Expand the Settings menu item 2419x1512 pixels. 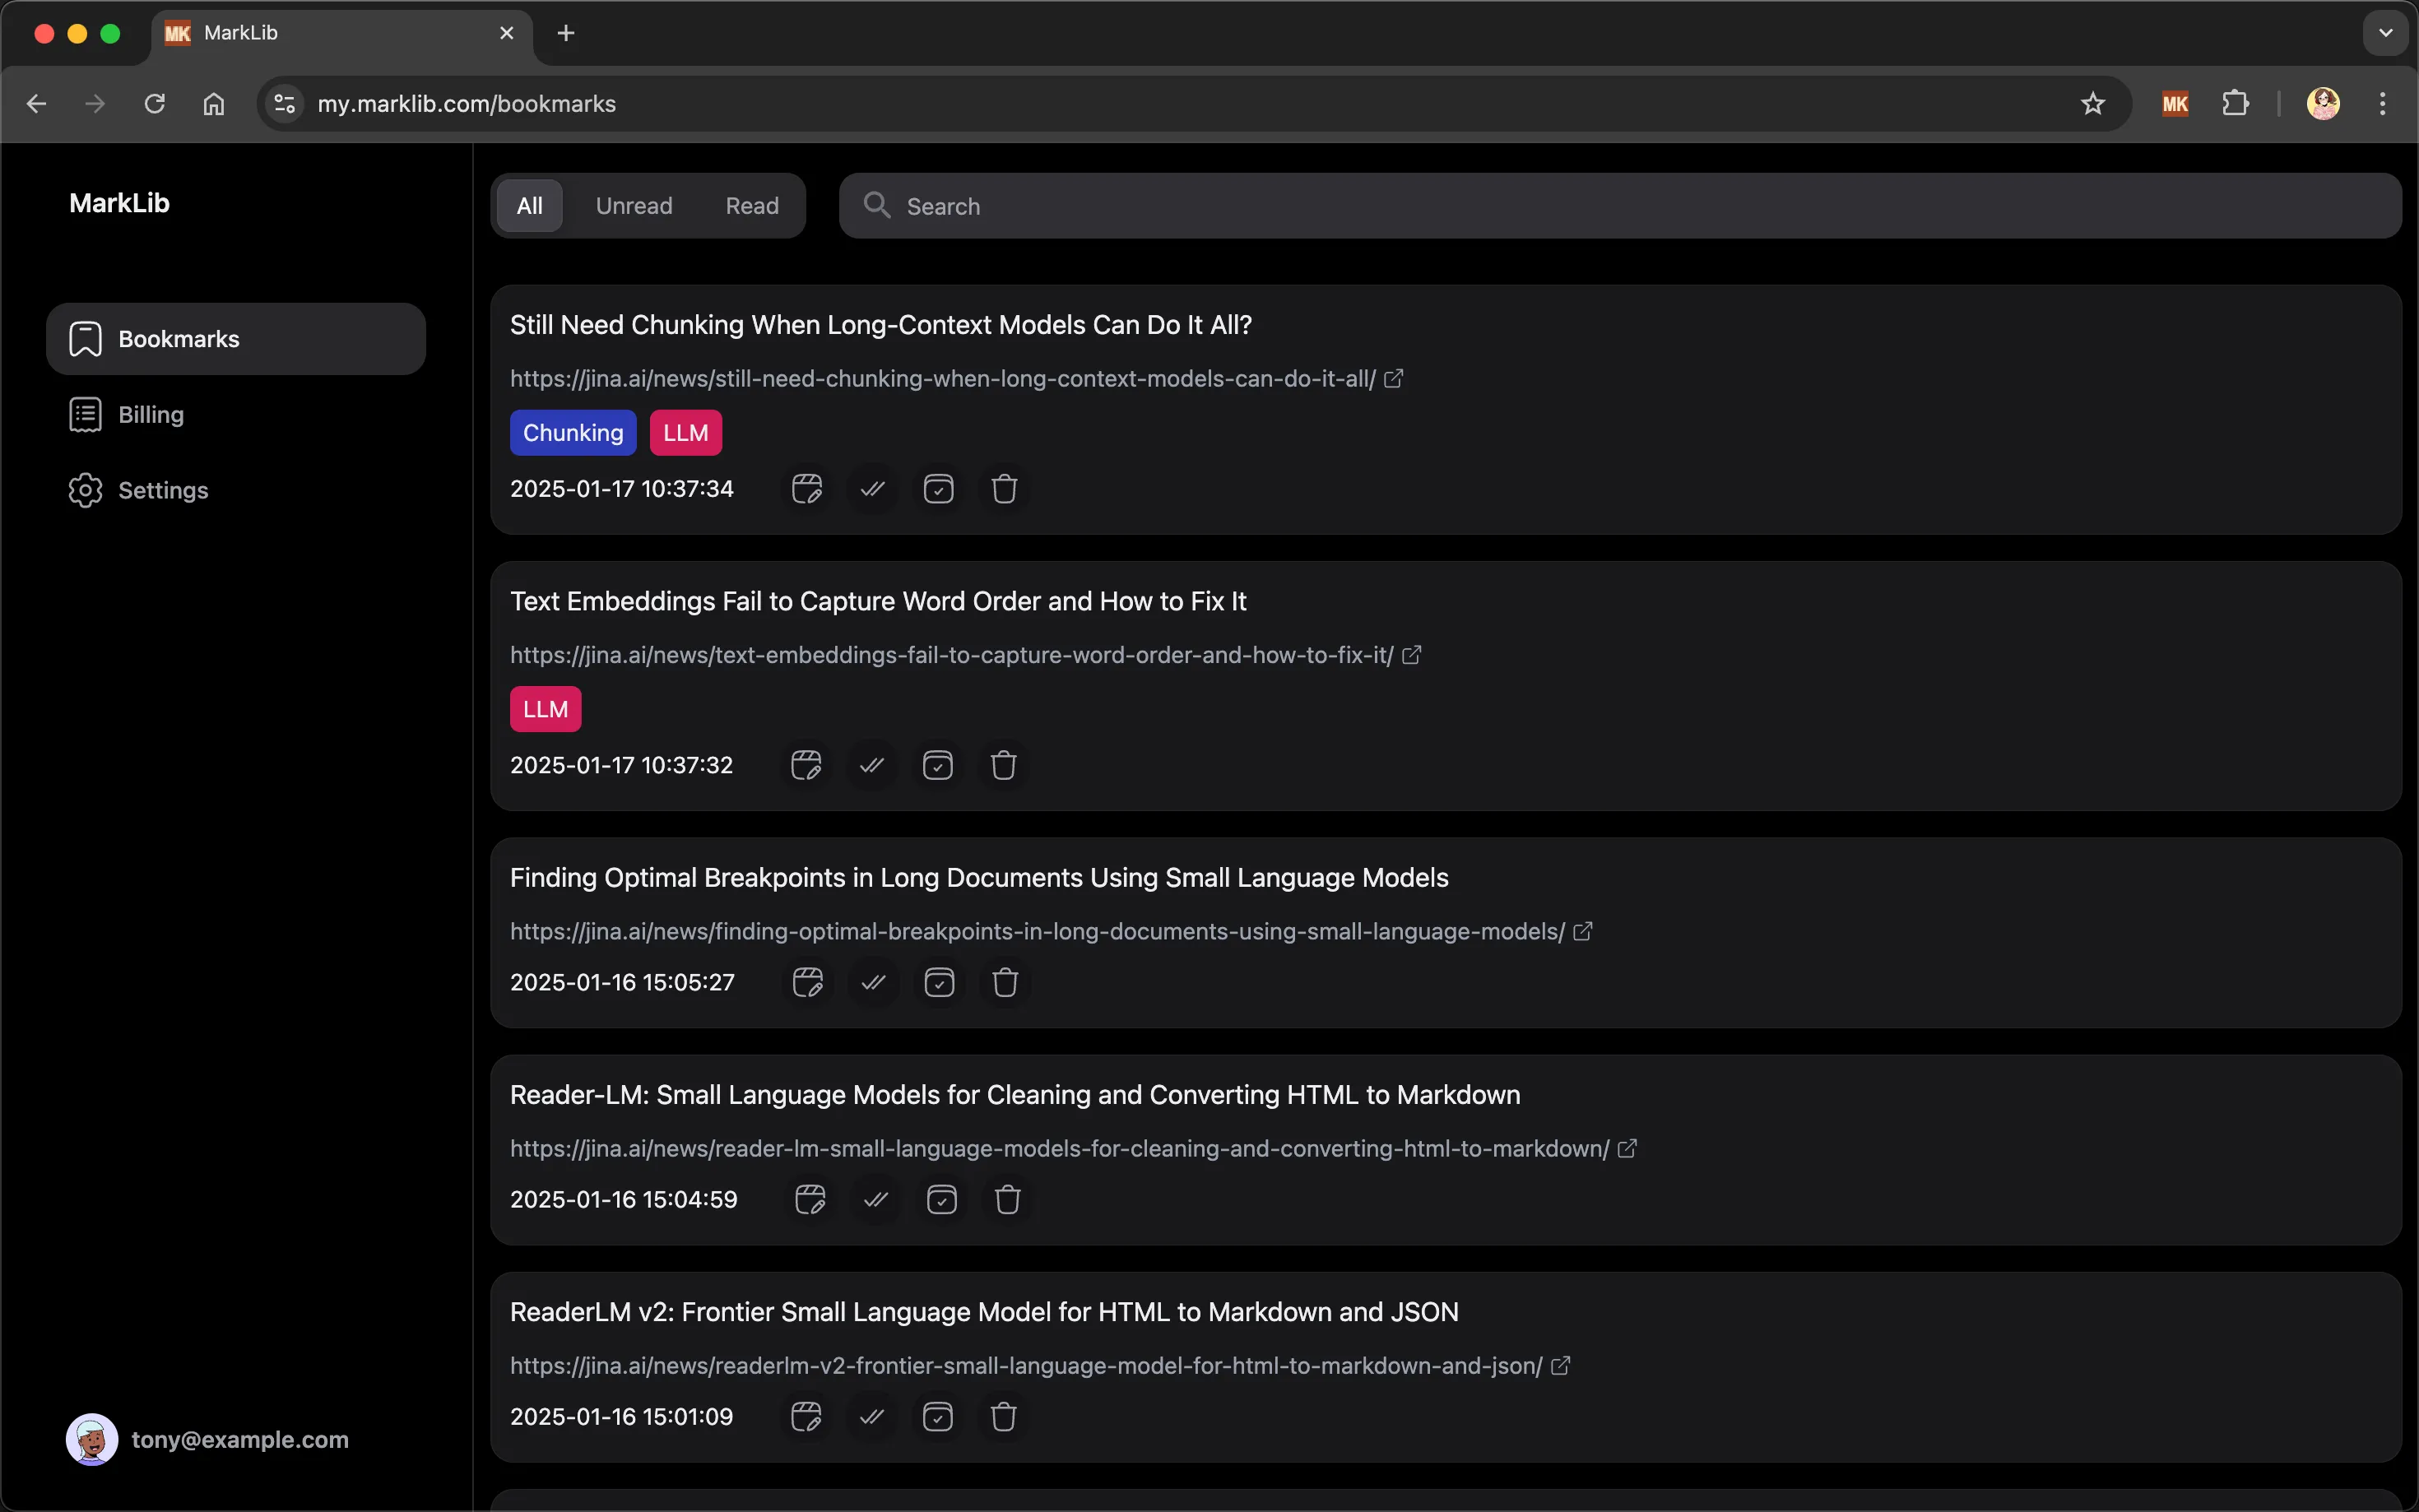pos(164,489)
